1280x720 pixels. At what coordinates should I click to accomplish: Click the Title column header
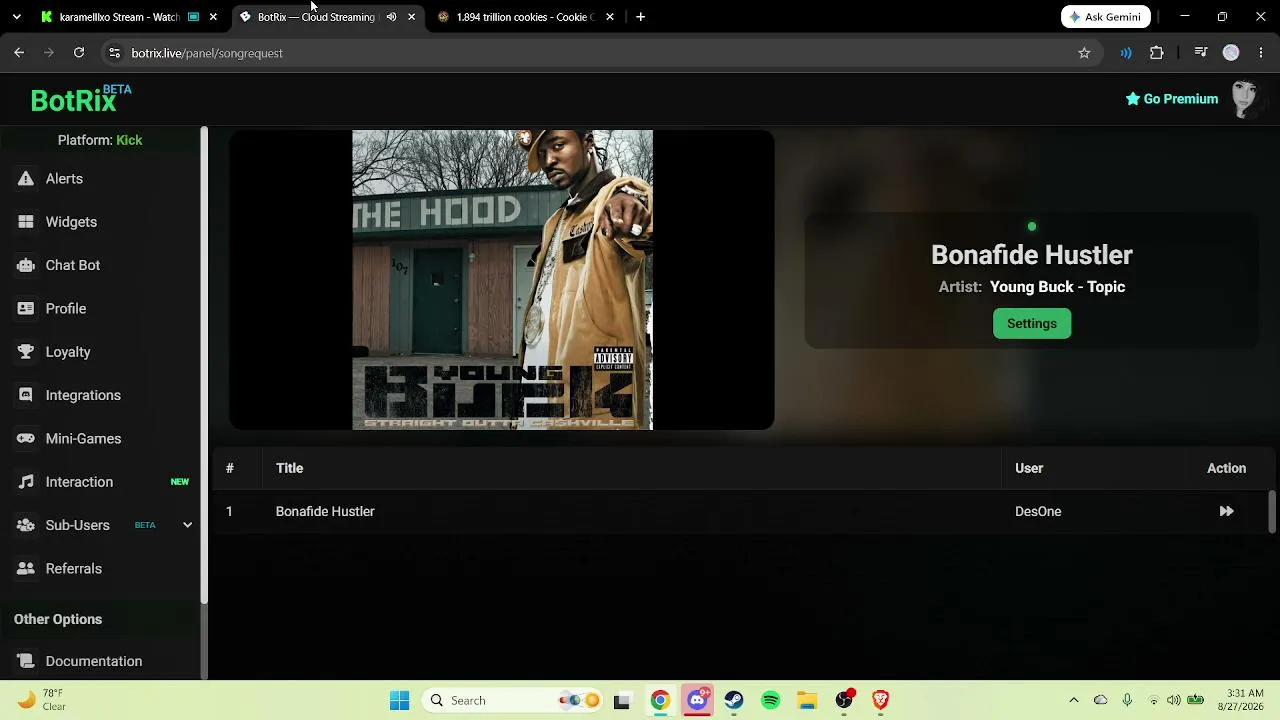pyautogui.click(x=289, y=468)
